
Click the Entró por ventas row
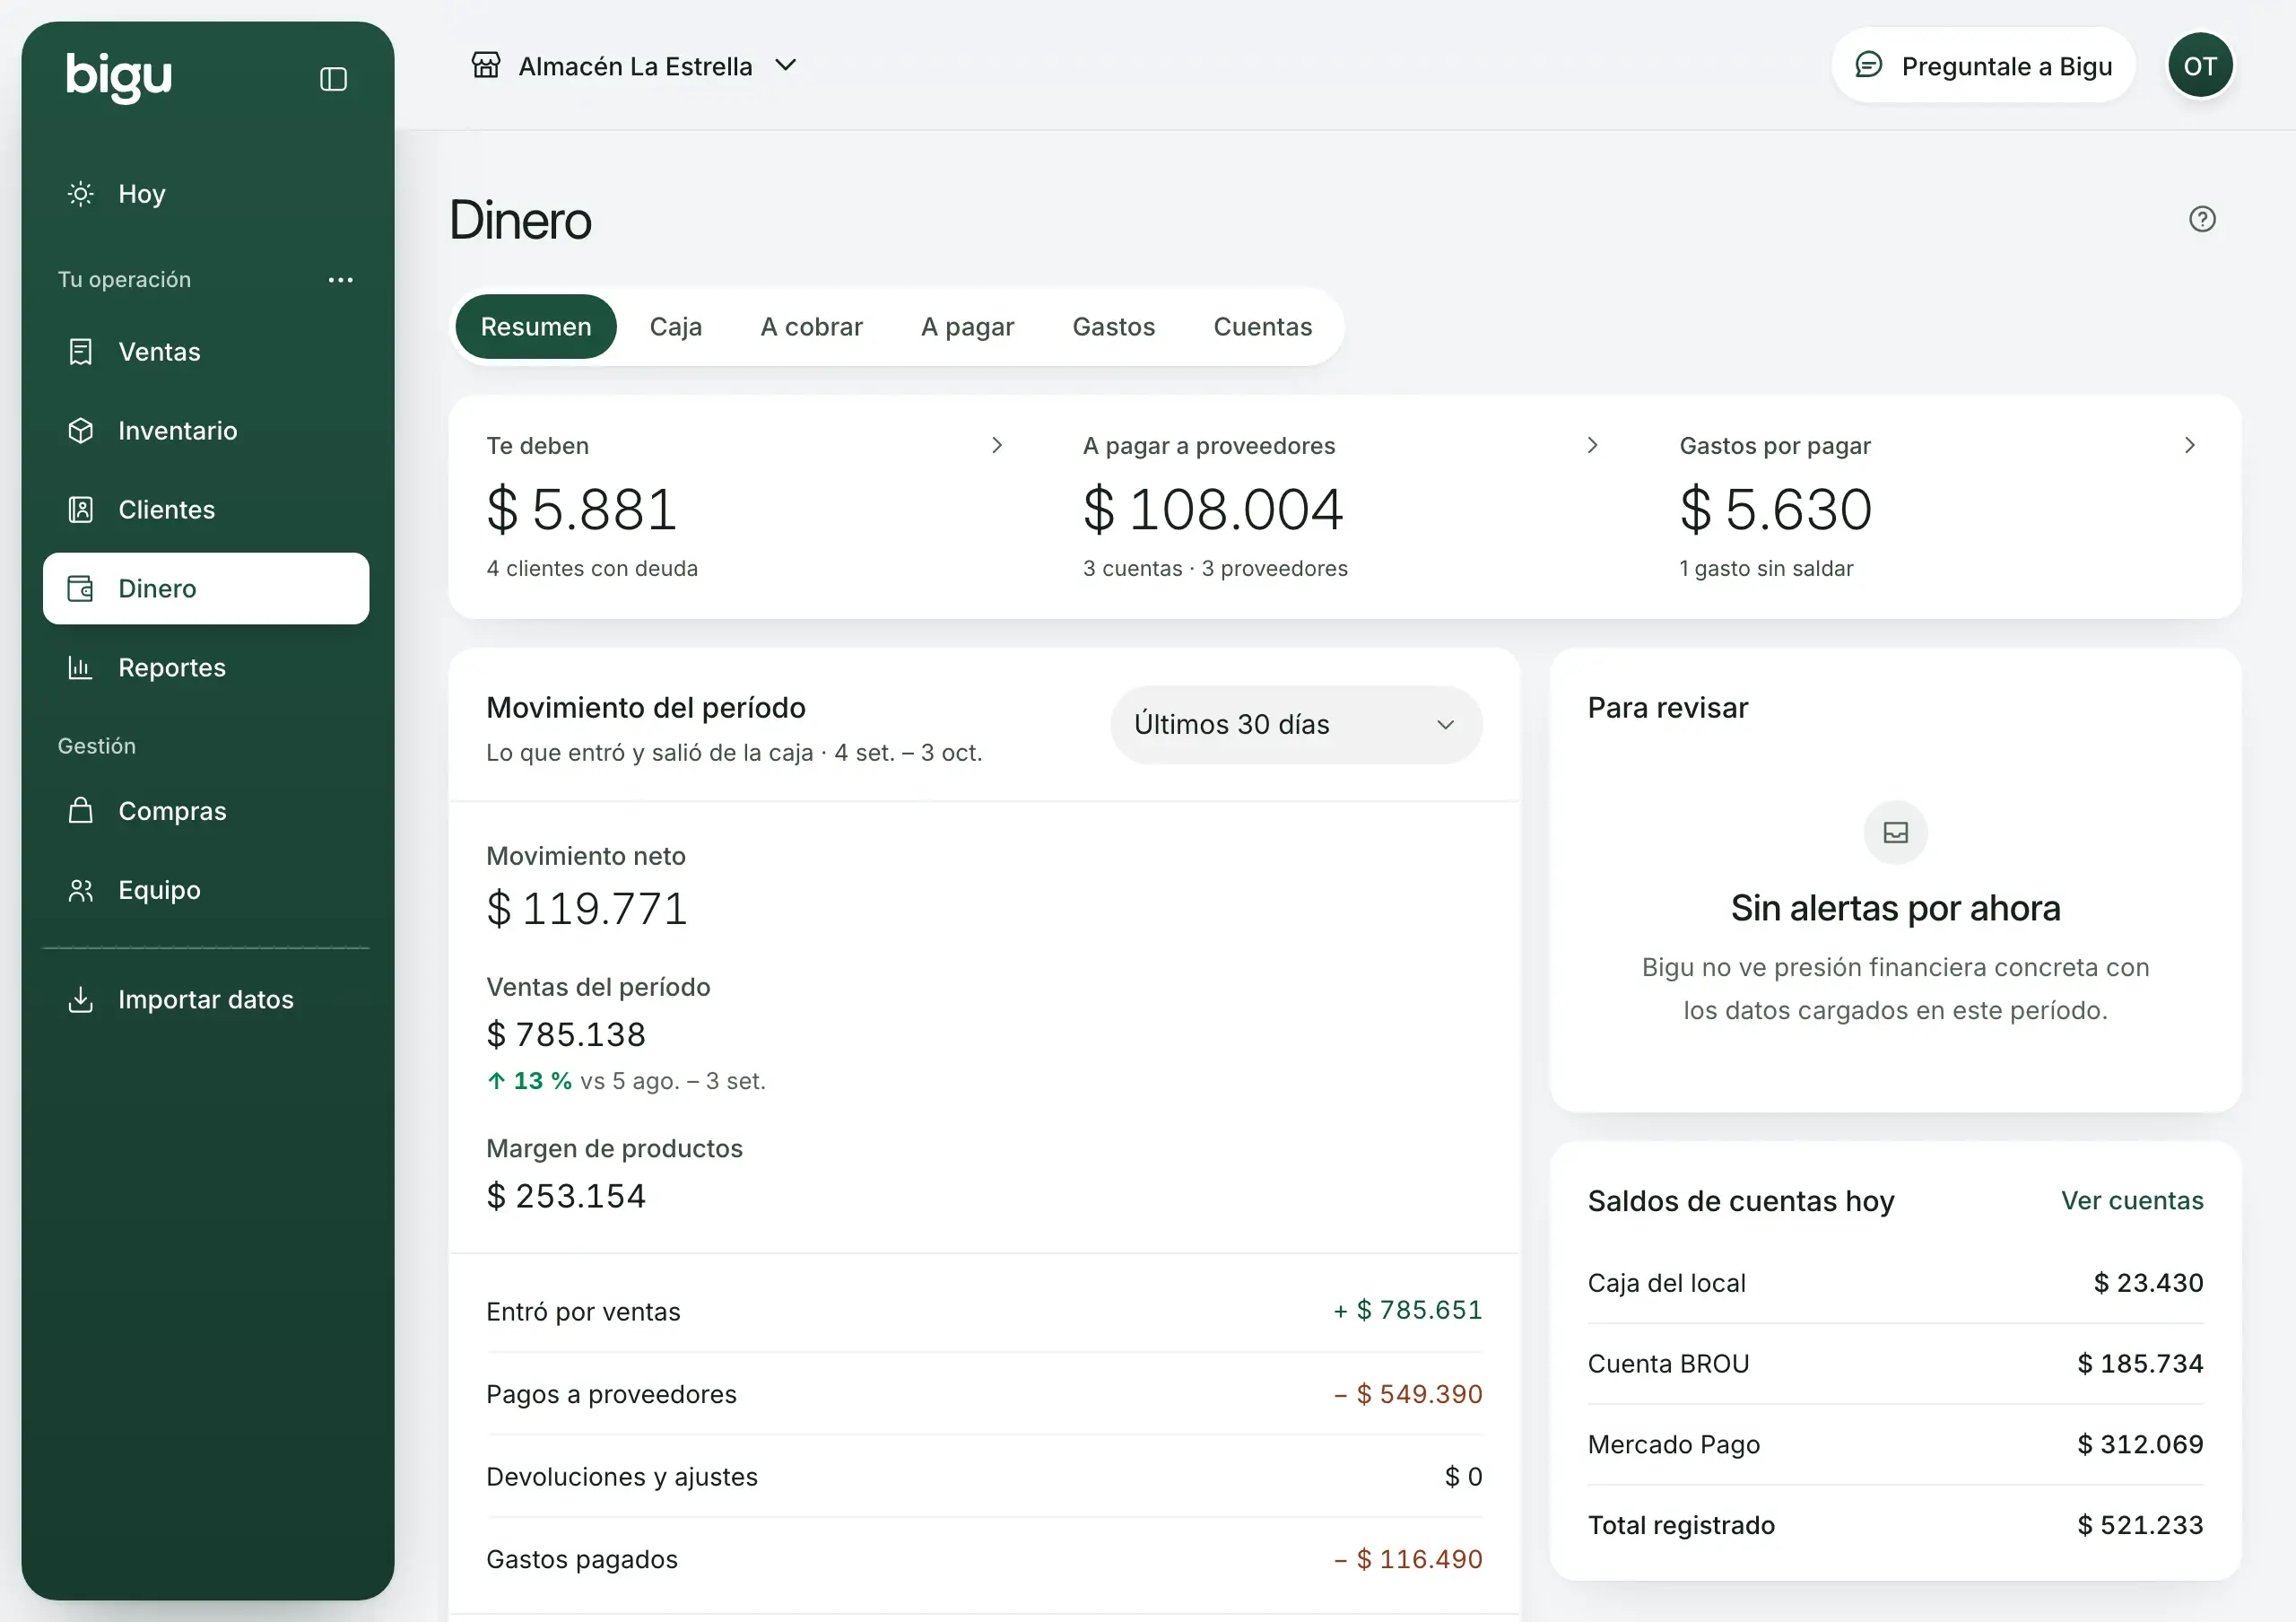(x=984, y=1311)
